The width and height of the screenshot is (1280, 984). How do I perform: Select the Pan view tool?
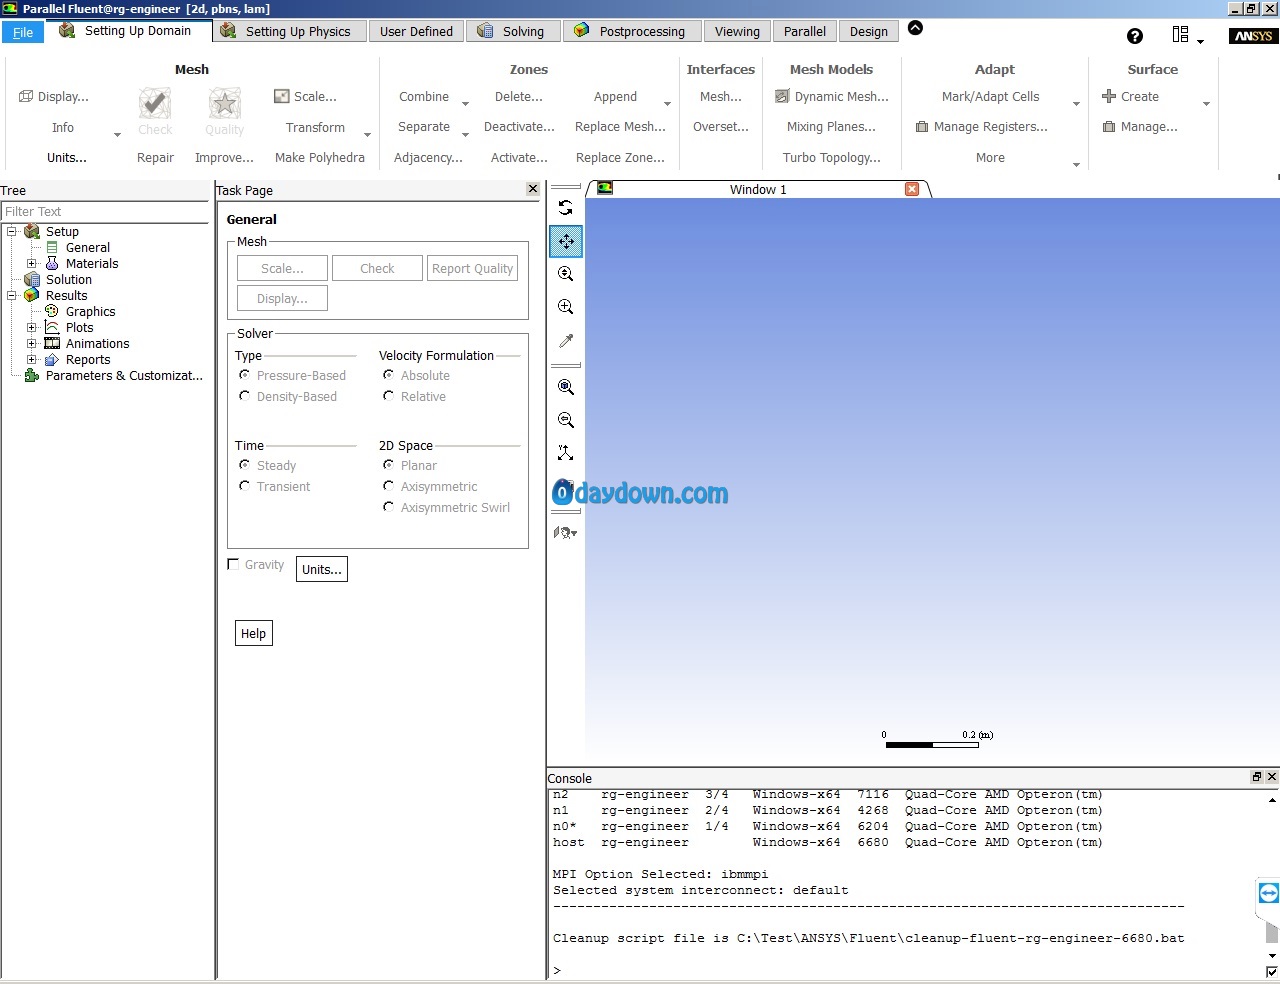point(566,241)
